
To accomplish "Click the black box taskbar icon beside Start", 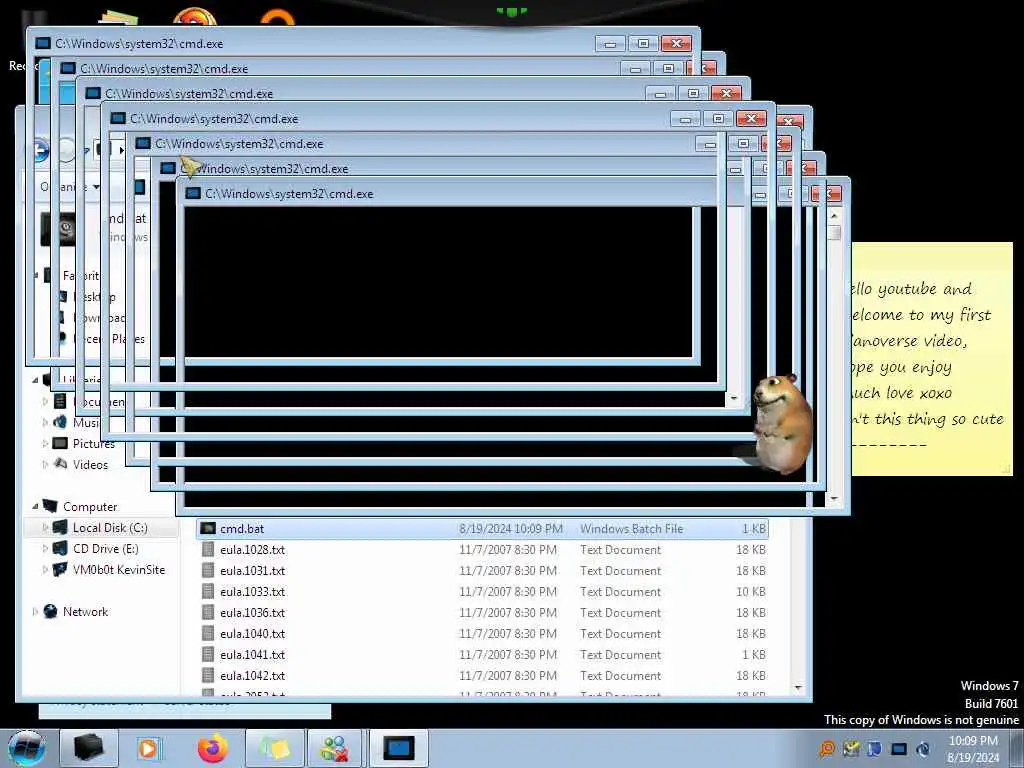I will [89, 748].
